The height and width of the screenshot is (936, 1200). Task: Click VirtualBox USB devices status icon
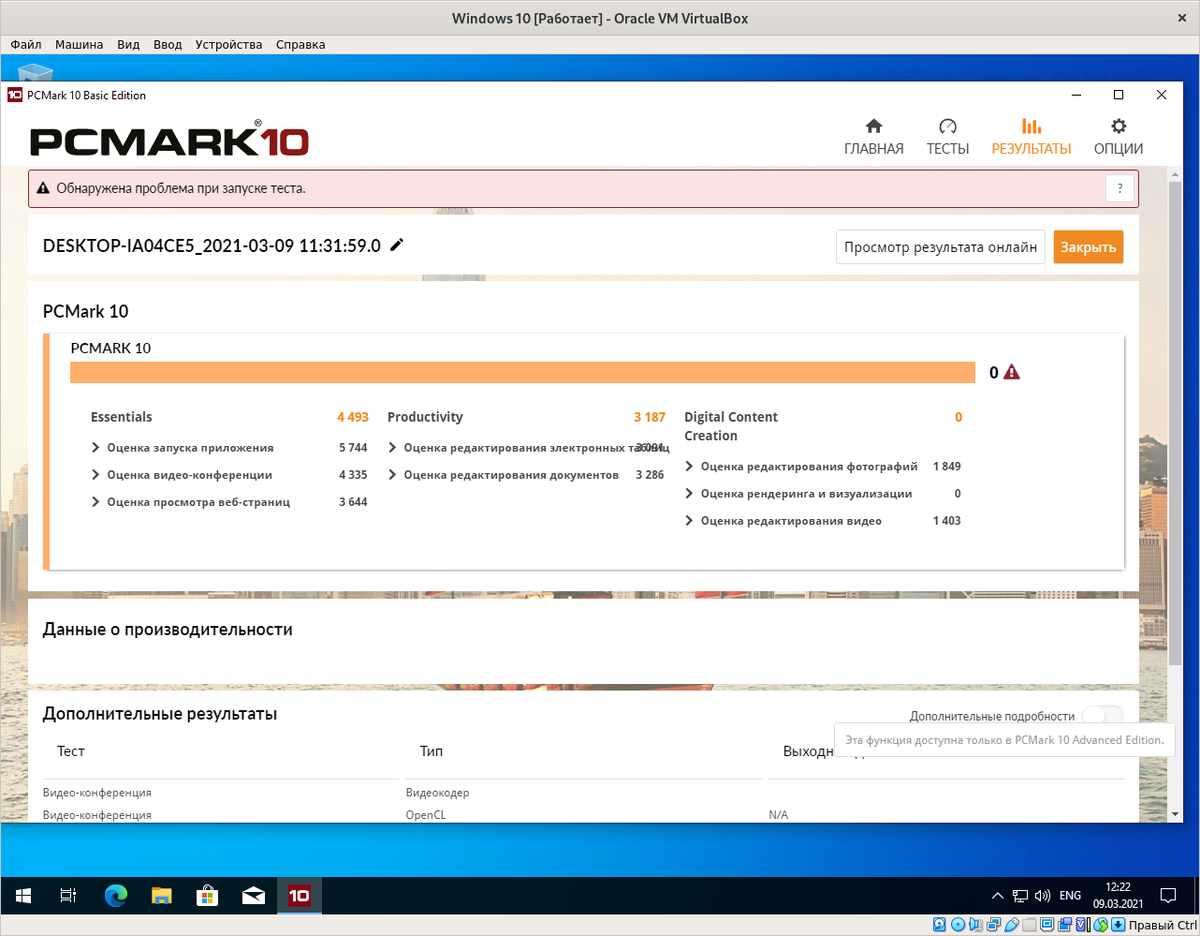(x=1011, y=925)
